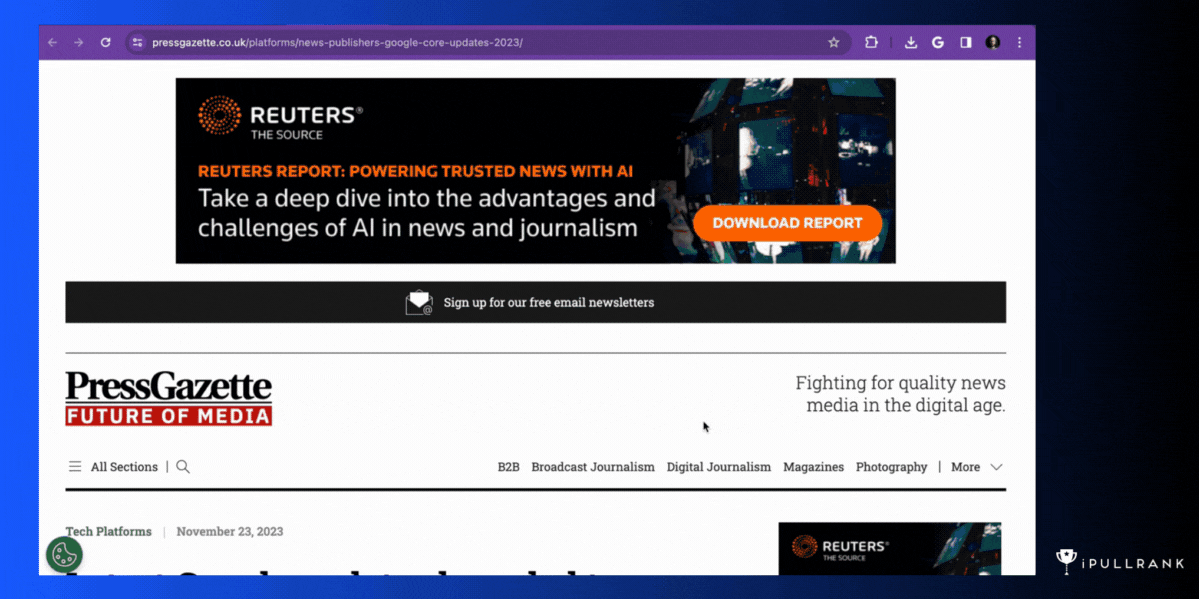Open the Digital Journalism section
Viewport: 1200px width, 600px height.
pos(719,467)
